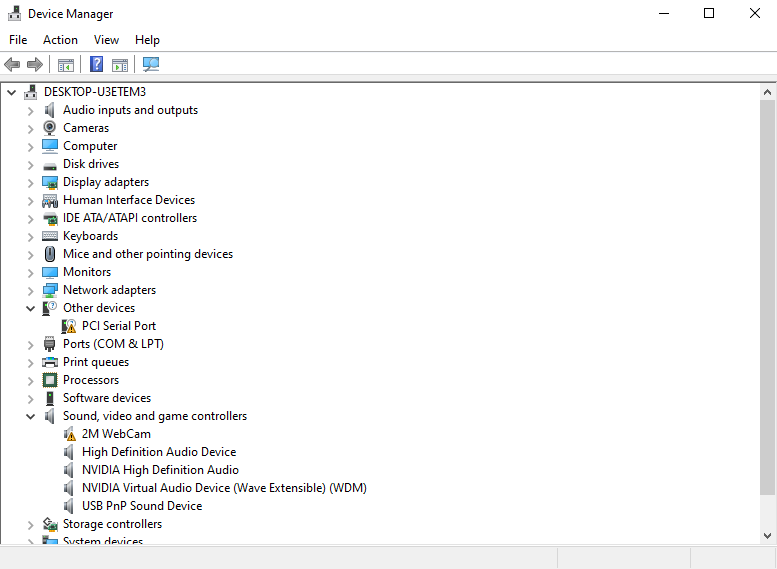Select NVIDIA Virtual Audio Device (Wave Extensible)
Screen dimensions: 777x569
[224, 488]
